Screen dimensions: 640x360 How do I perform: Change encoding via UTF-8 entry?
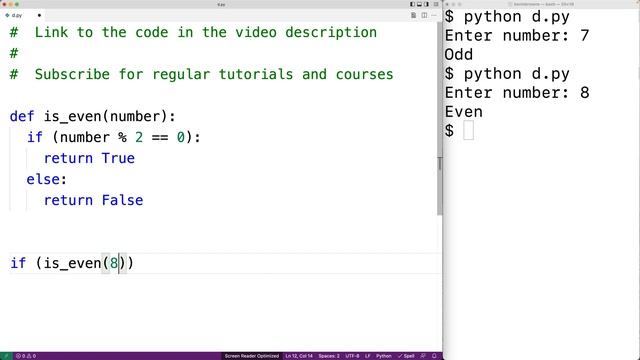pos(352,356)
